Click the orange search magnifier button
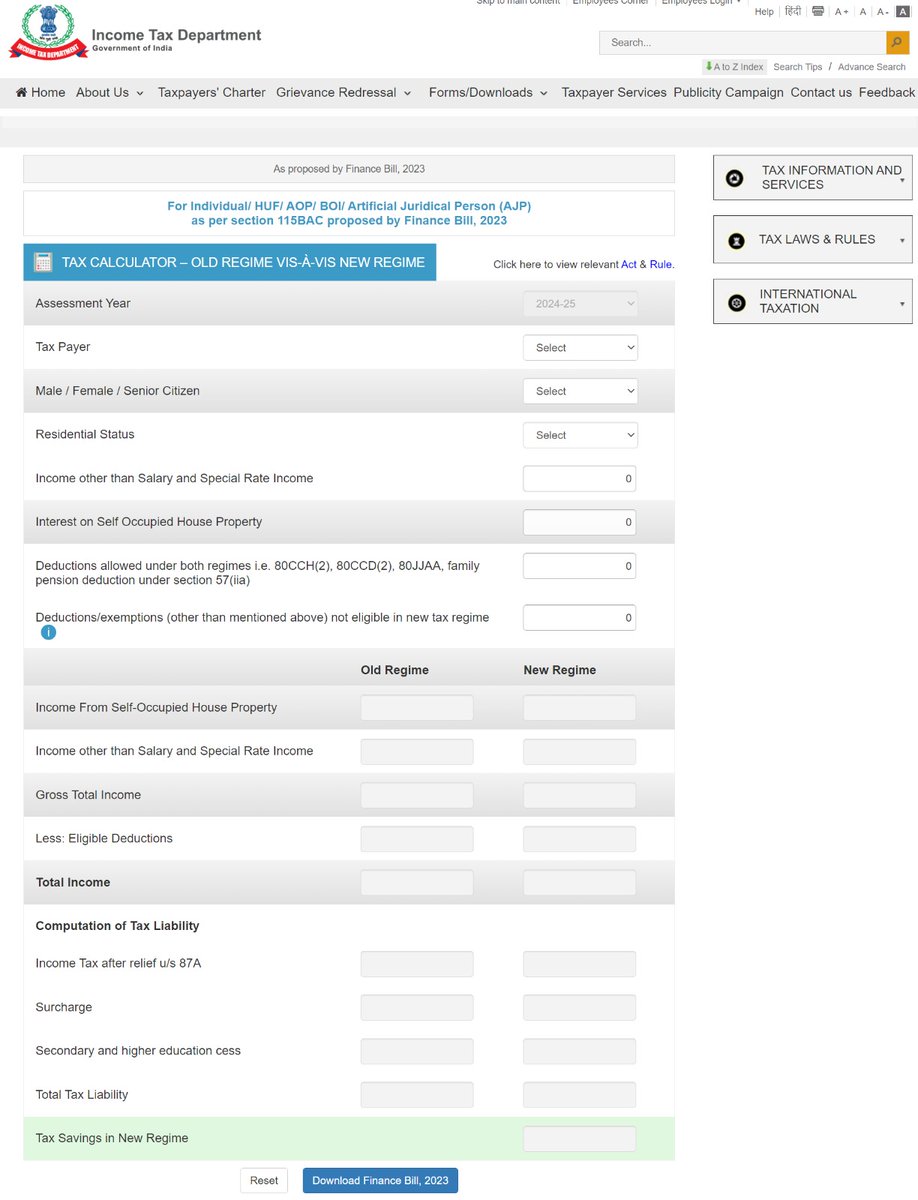 point(898,42)
